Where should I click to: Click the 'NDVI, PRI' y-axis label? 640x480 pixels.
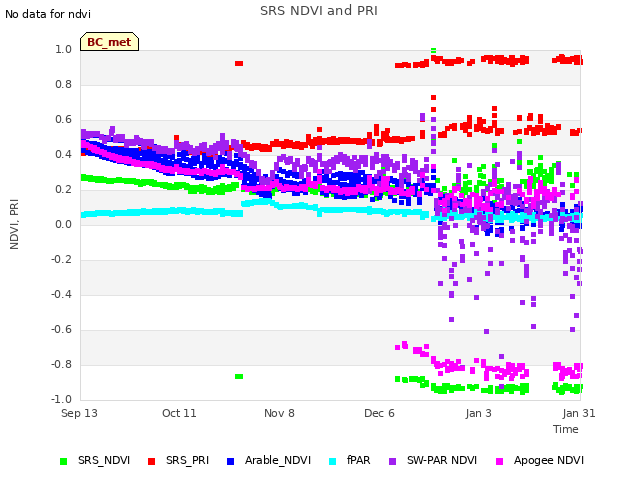pos(14,224)
